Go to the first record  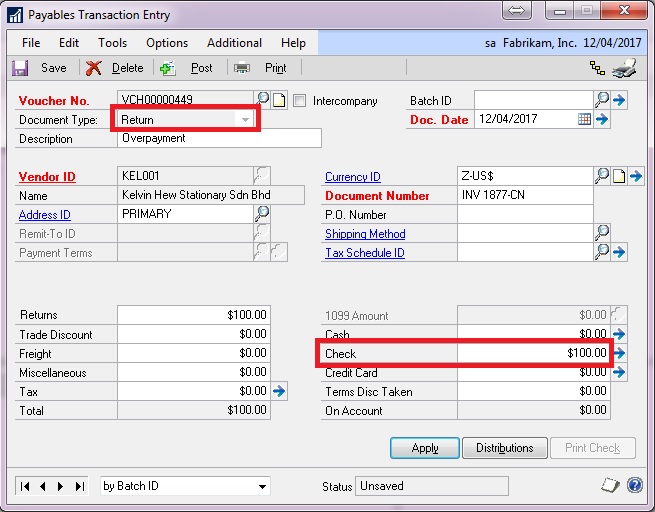(25, 486)
